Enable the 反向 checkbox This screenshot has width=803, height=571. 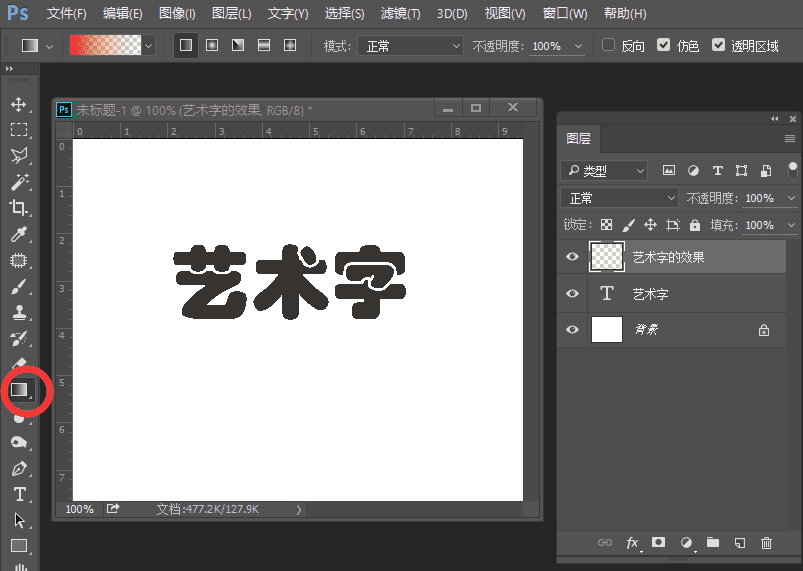(609, 46)
